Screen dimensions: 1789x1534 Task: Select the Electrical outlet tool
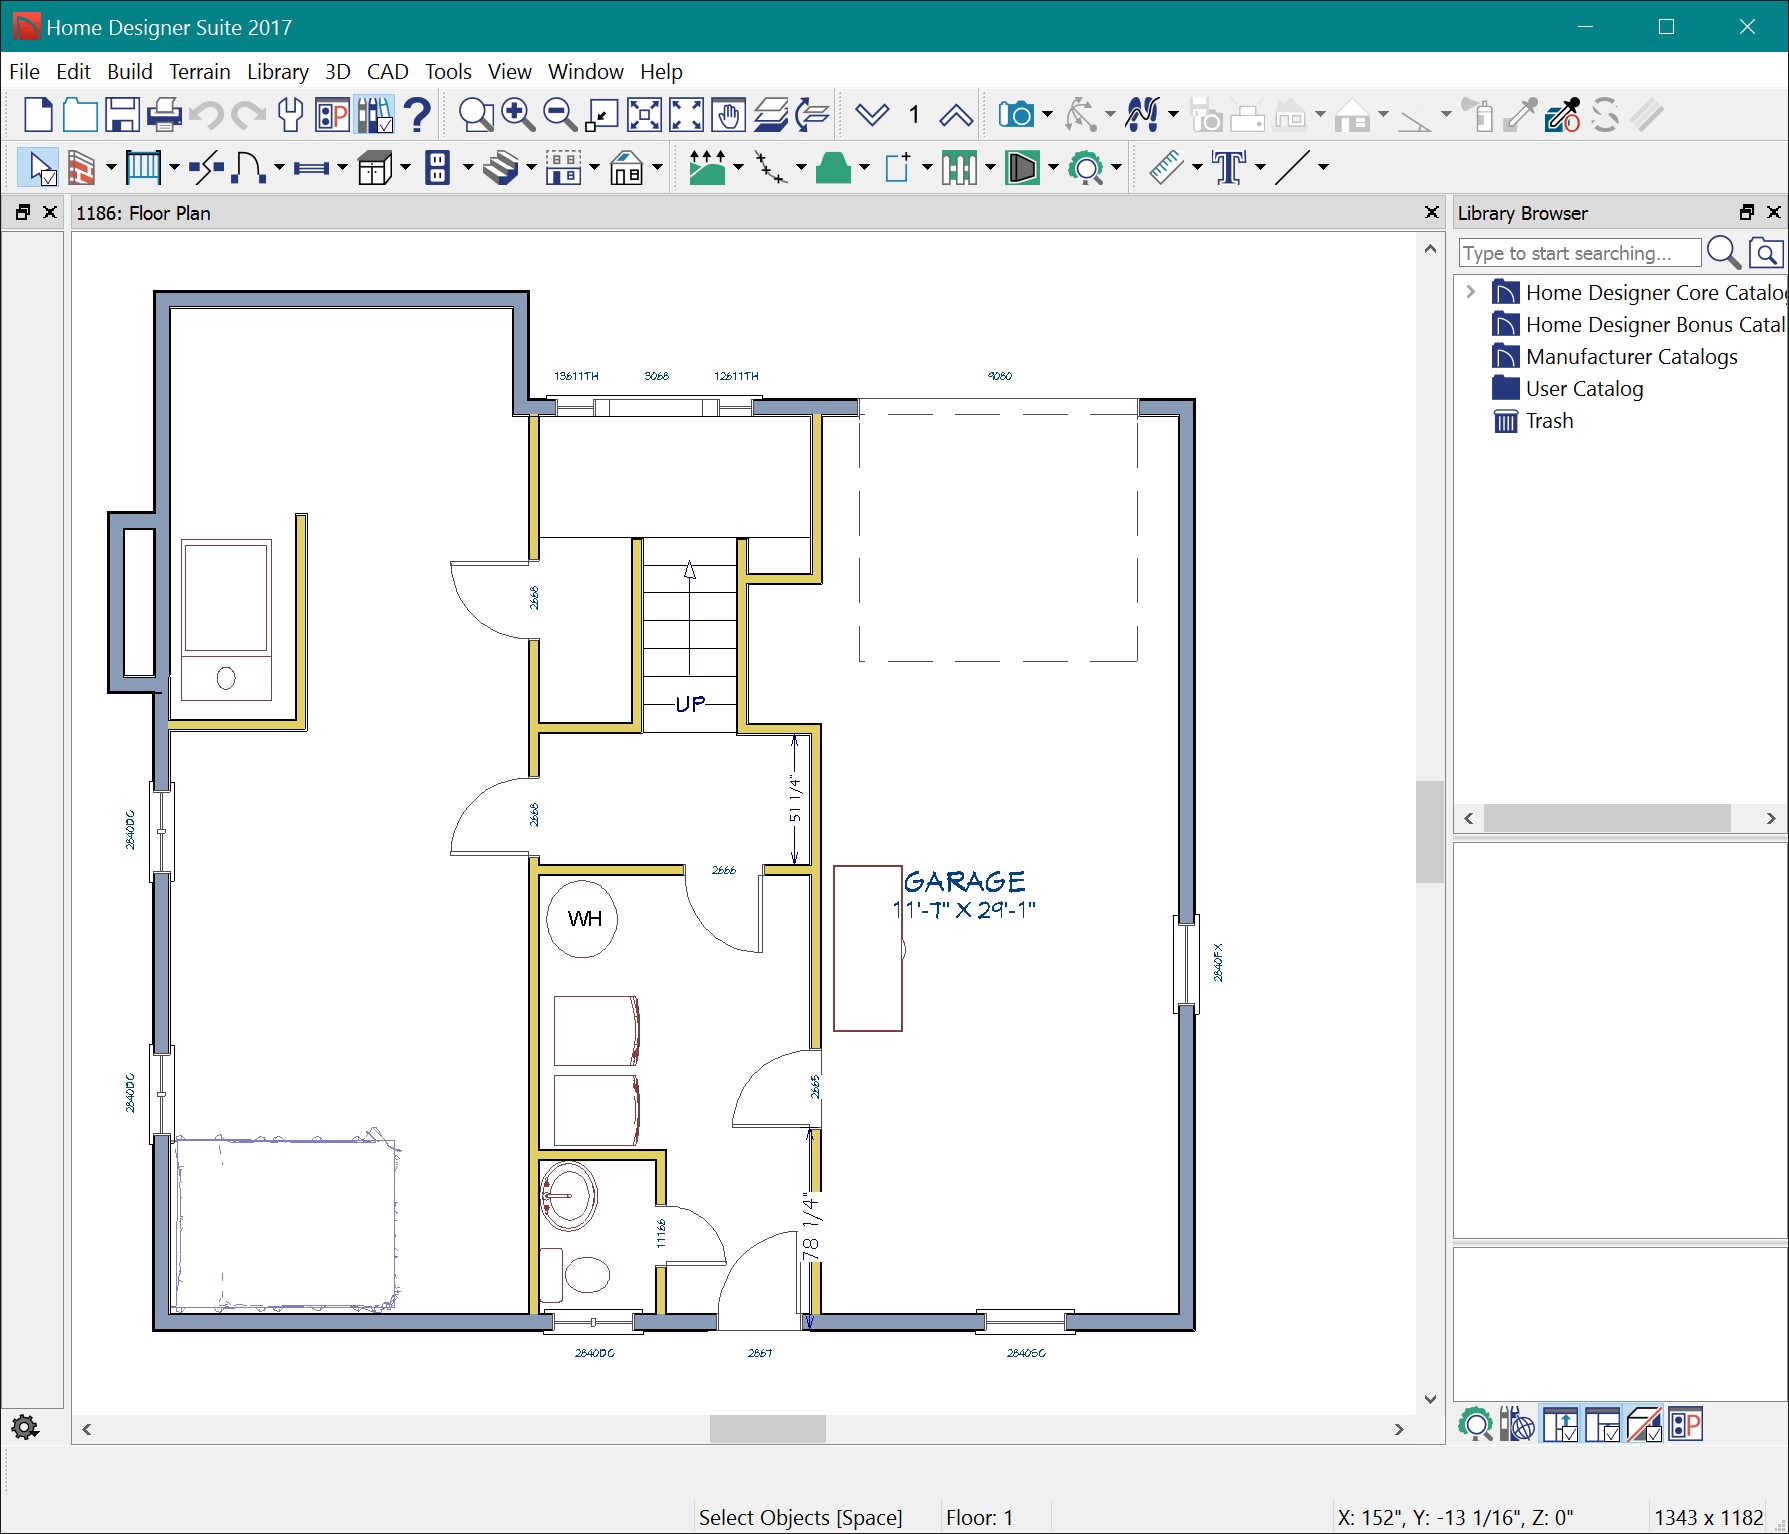pyautogui.click(x=437, y=168)
